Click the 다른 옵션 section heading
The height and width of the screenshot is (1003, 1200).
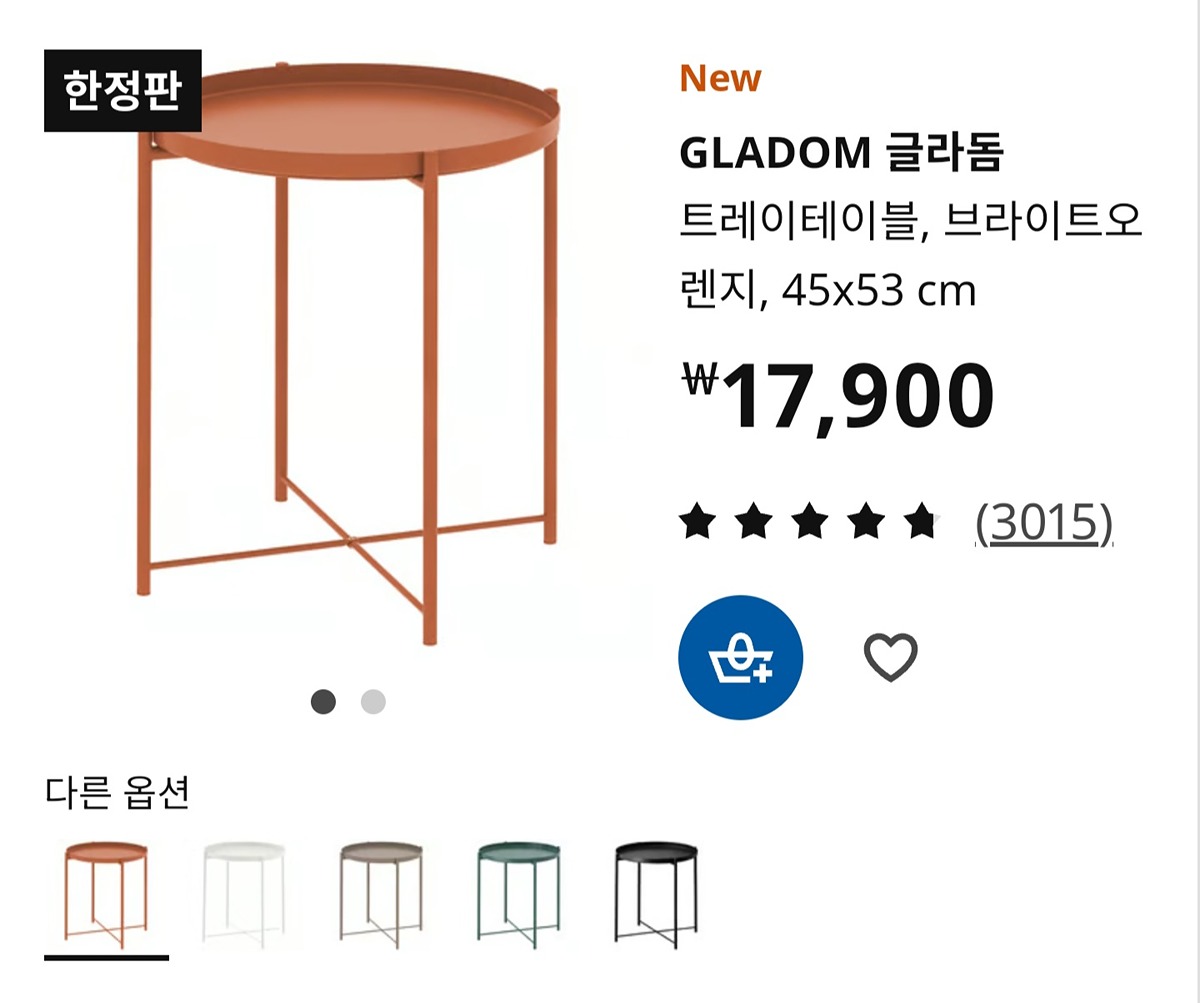(x=117, y=793)
